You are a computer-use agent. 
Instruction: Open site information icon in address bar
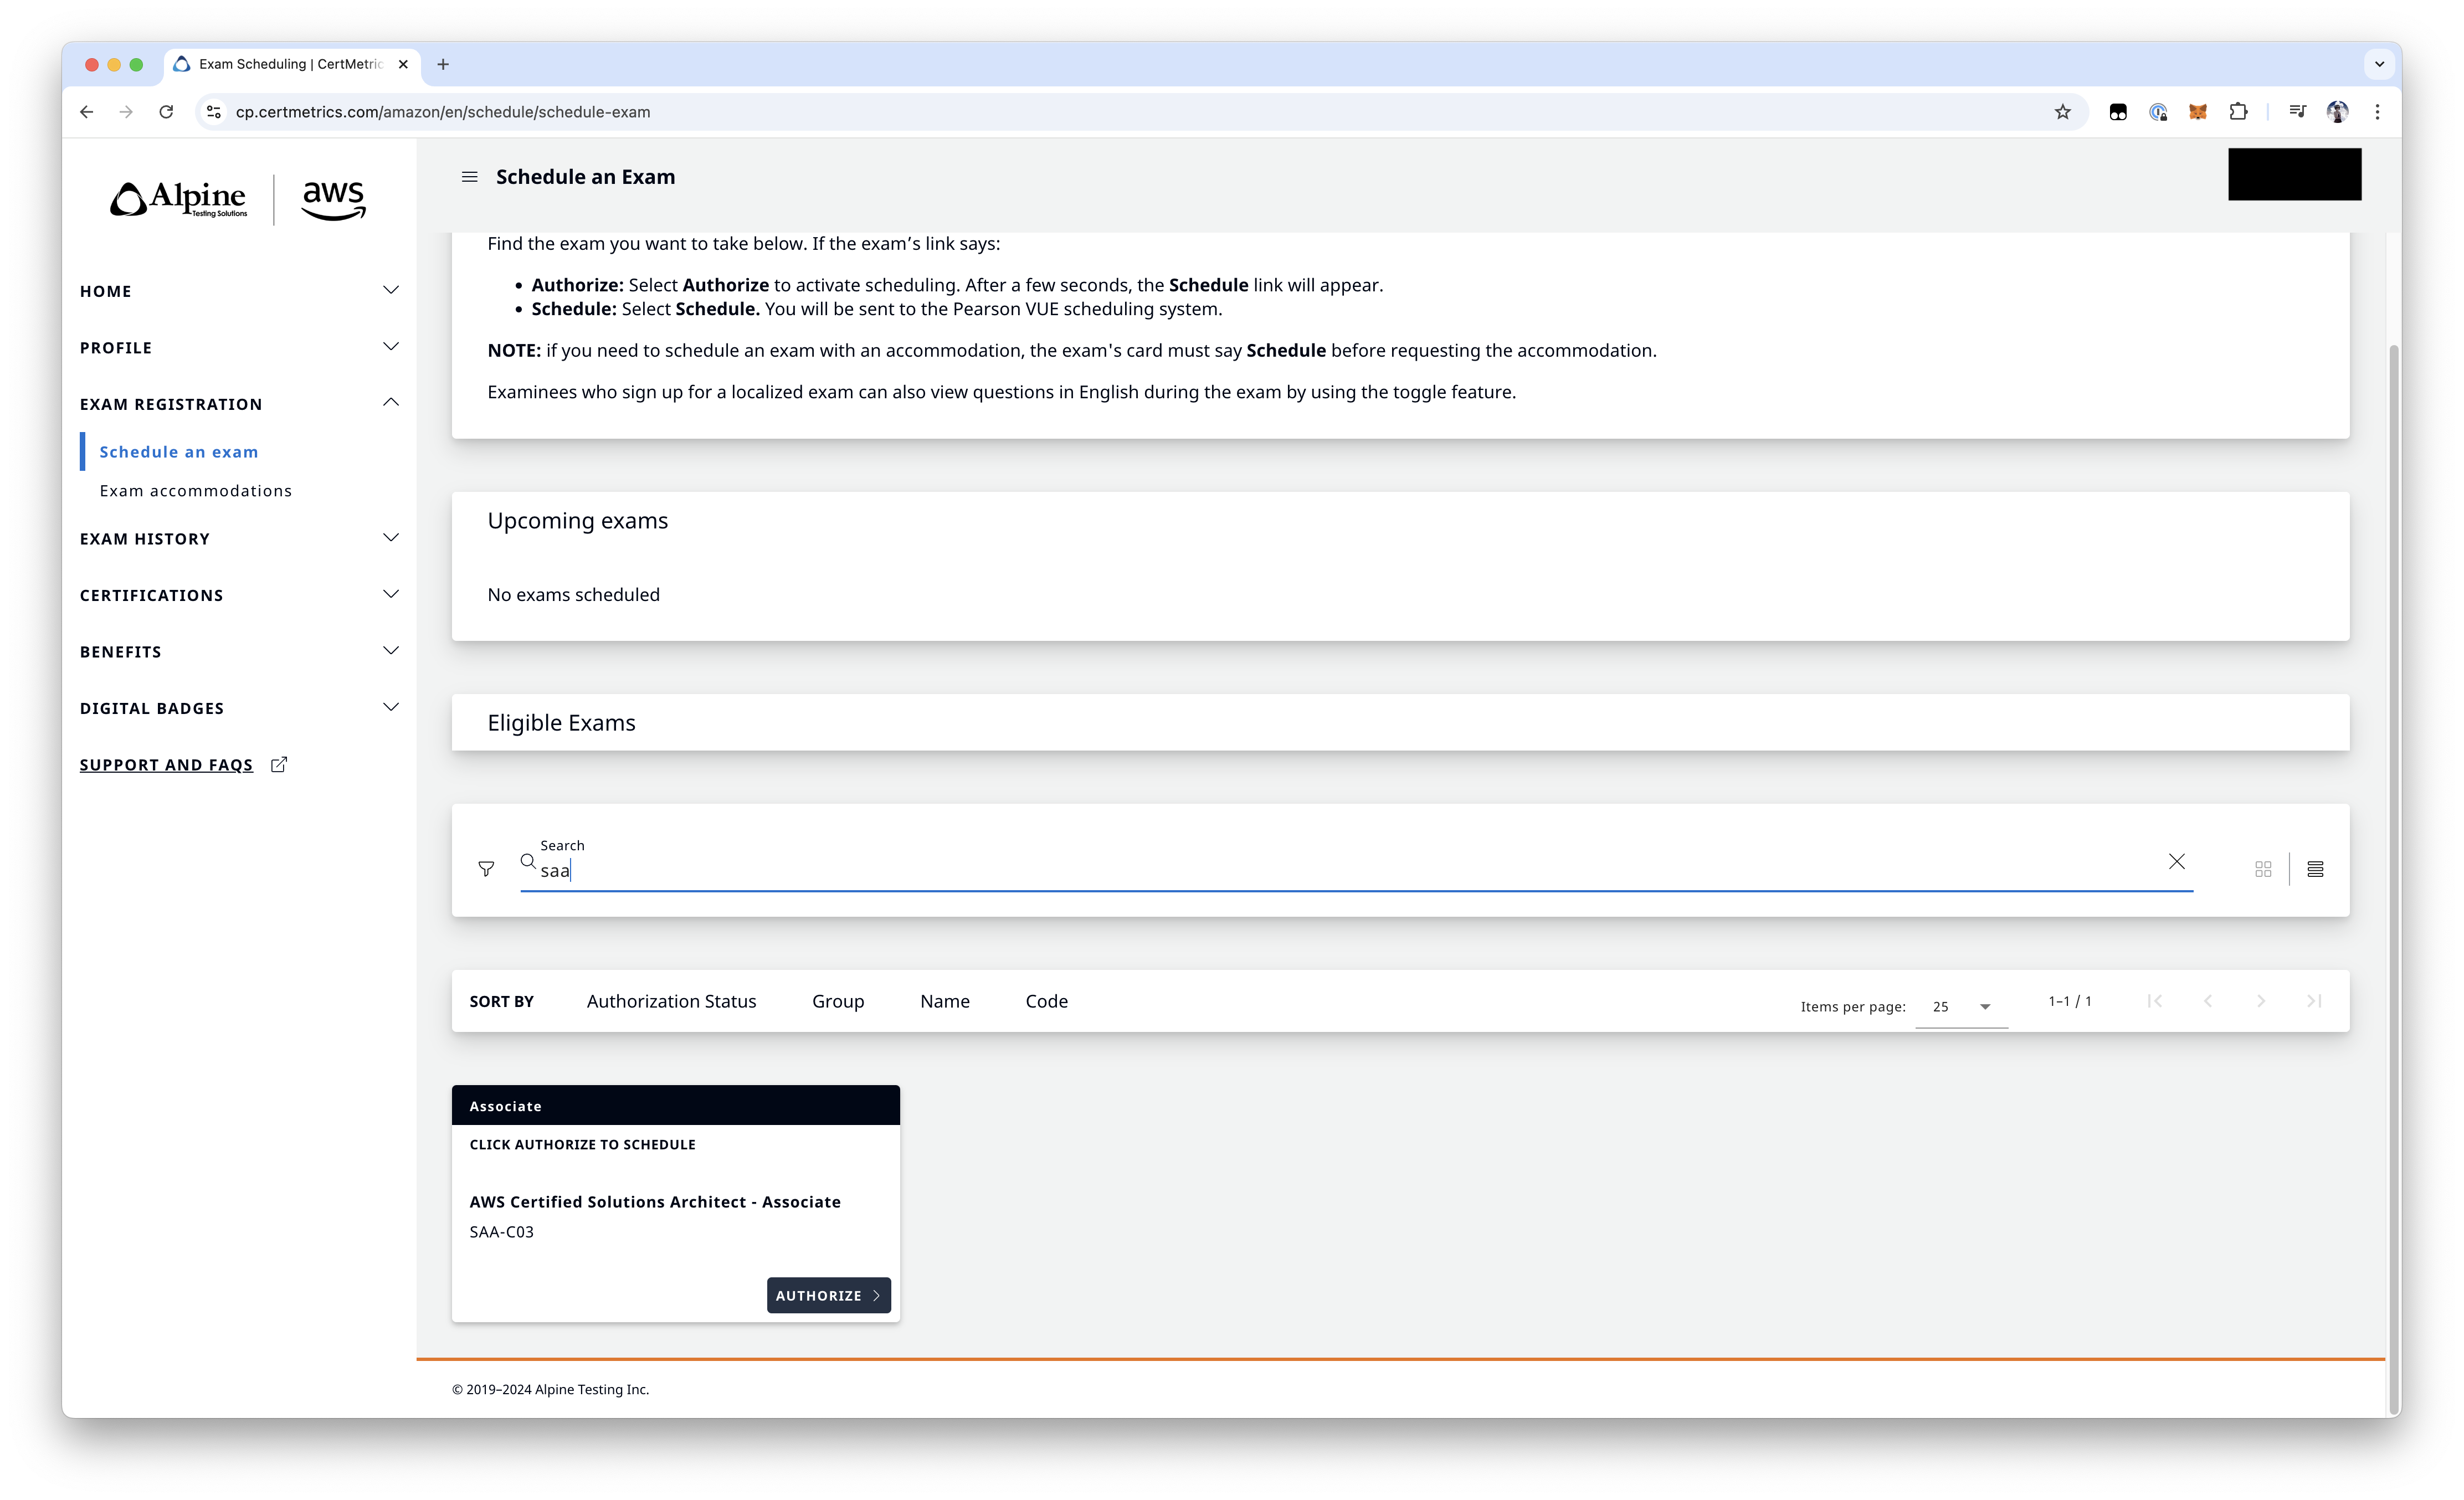tap(214, 112)
